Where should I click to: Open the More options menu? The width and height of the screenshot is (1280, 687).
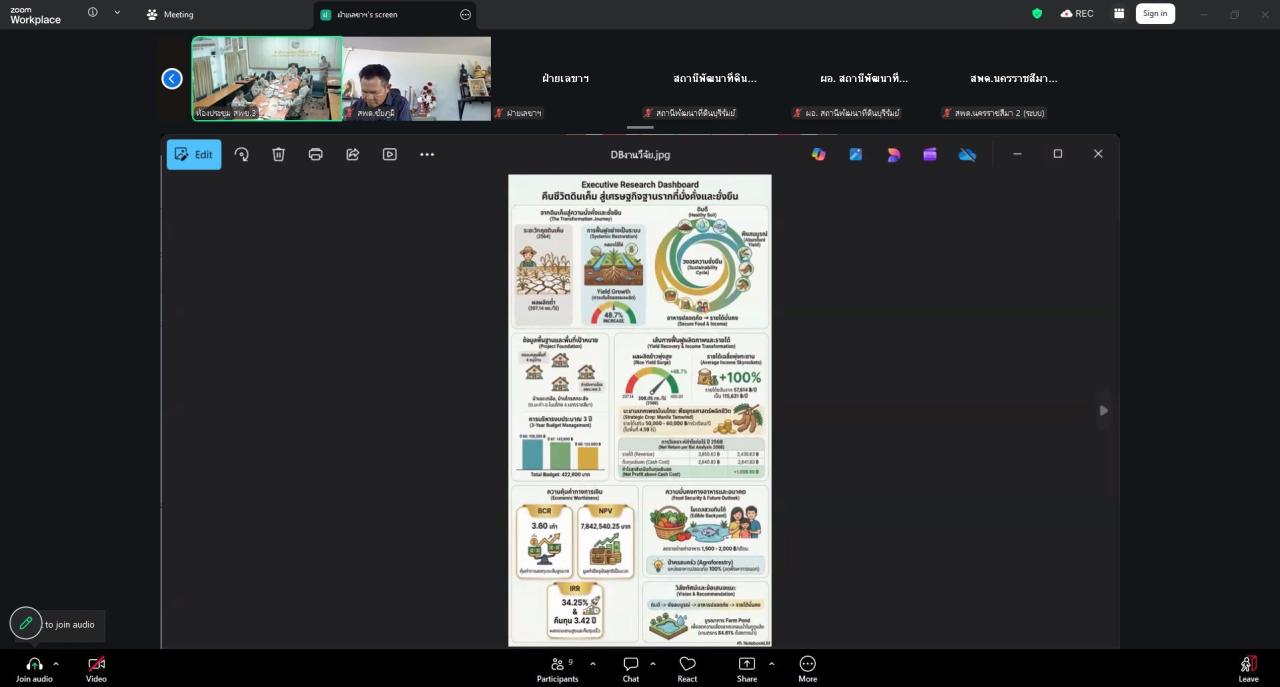[807, 669]
